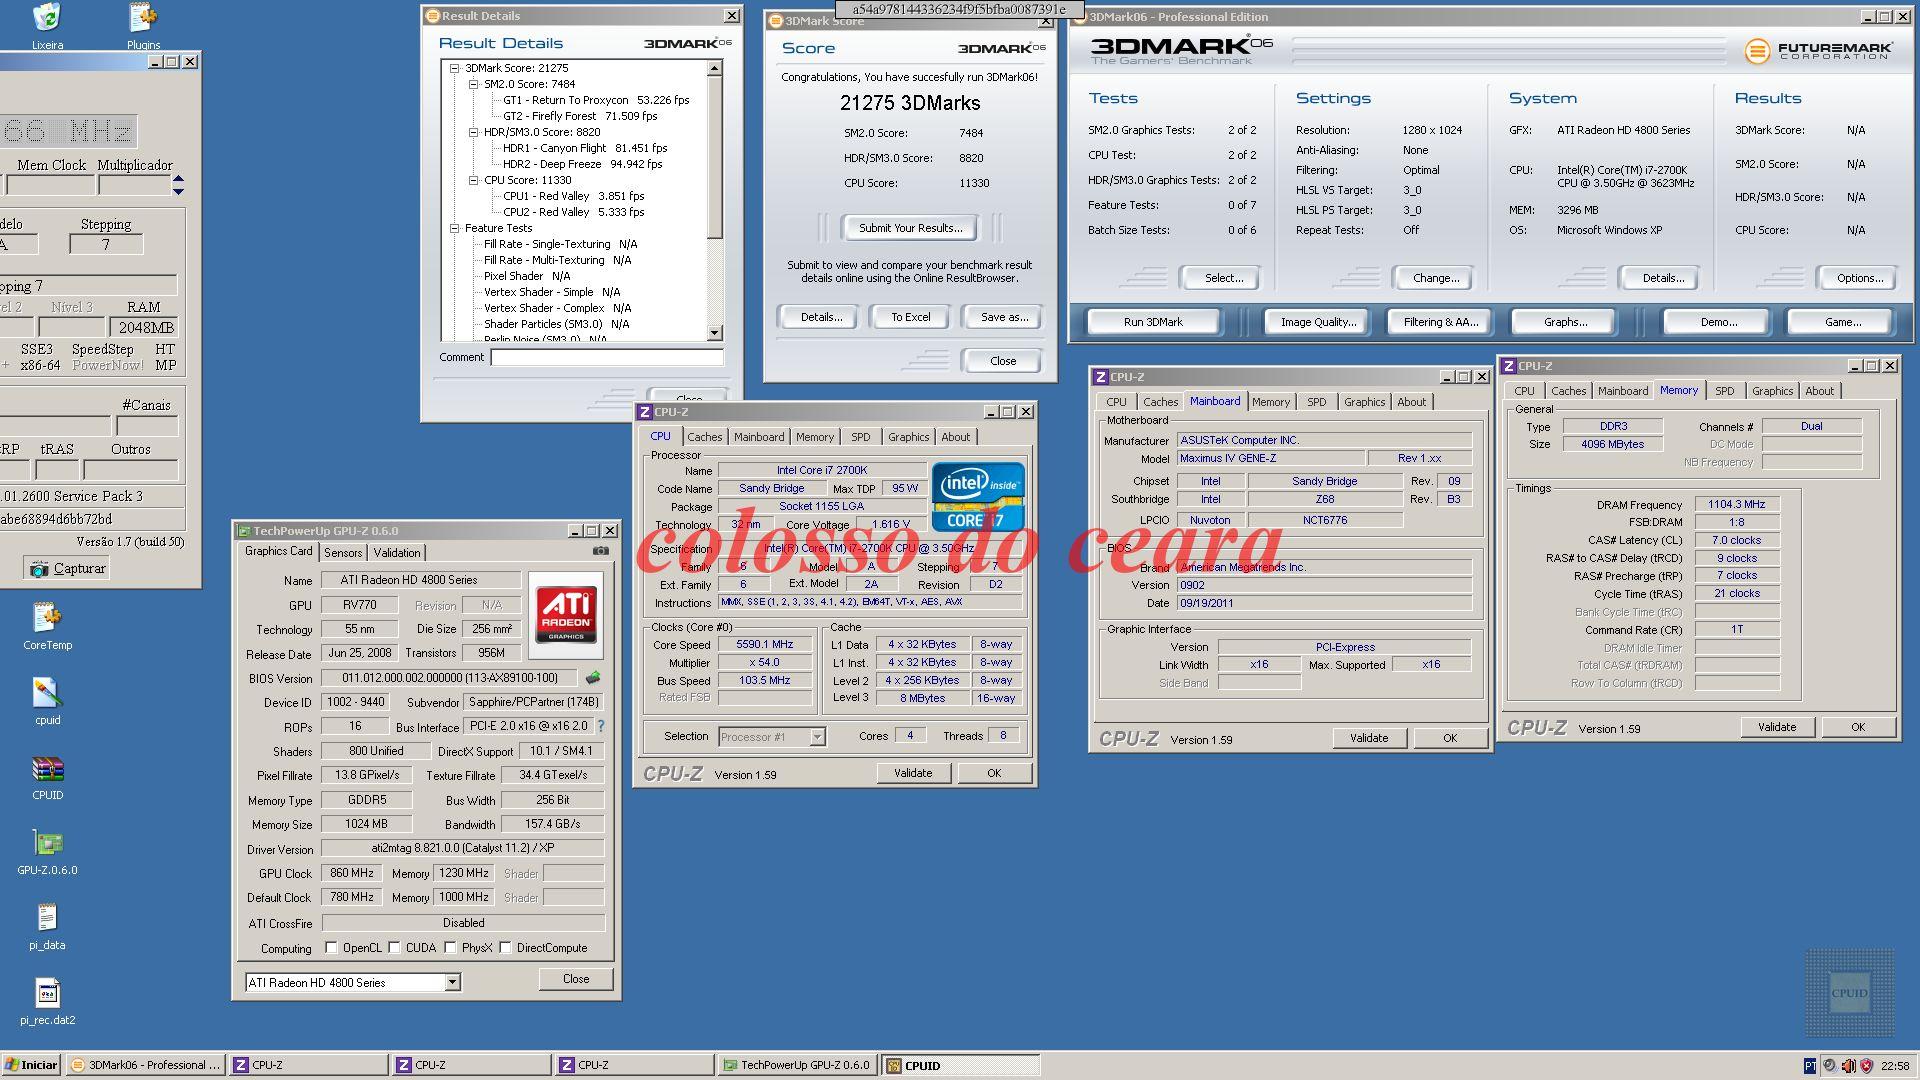
Task: Select GT1 - Return To Proxycon row
Action: pyautogui.click(x=596, y=100)
